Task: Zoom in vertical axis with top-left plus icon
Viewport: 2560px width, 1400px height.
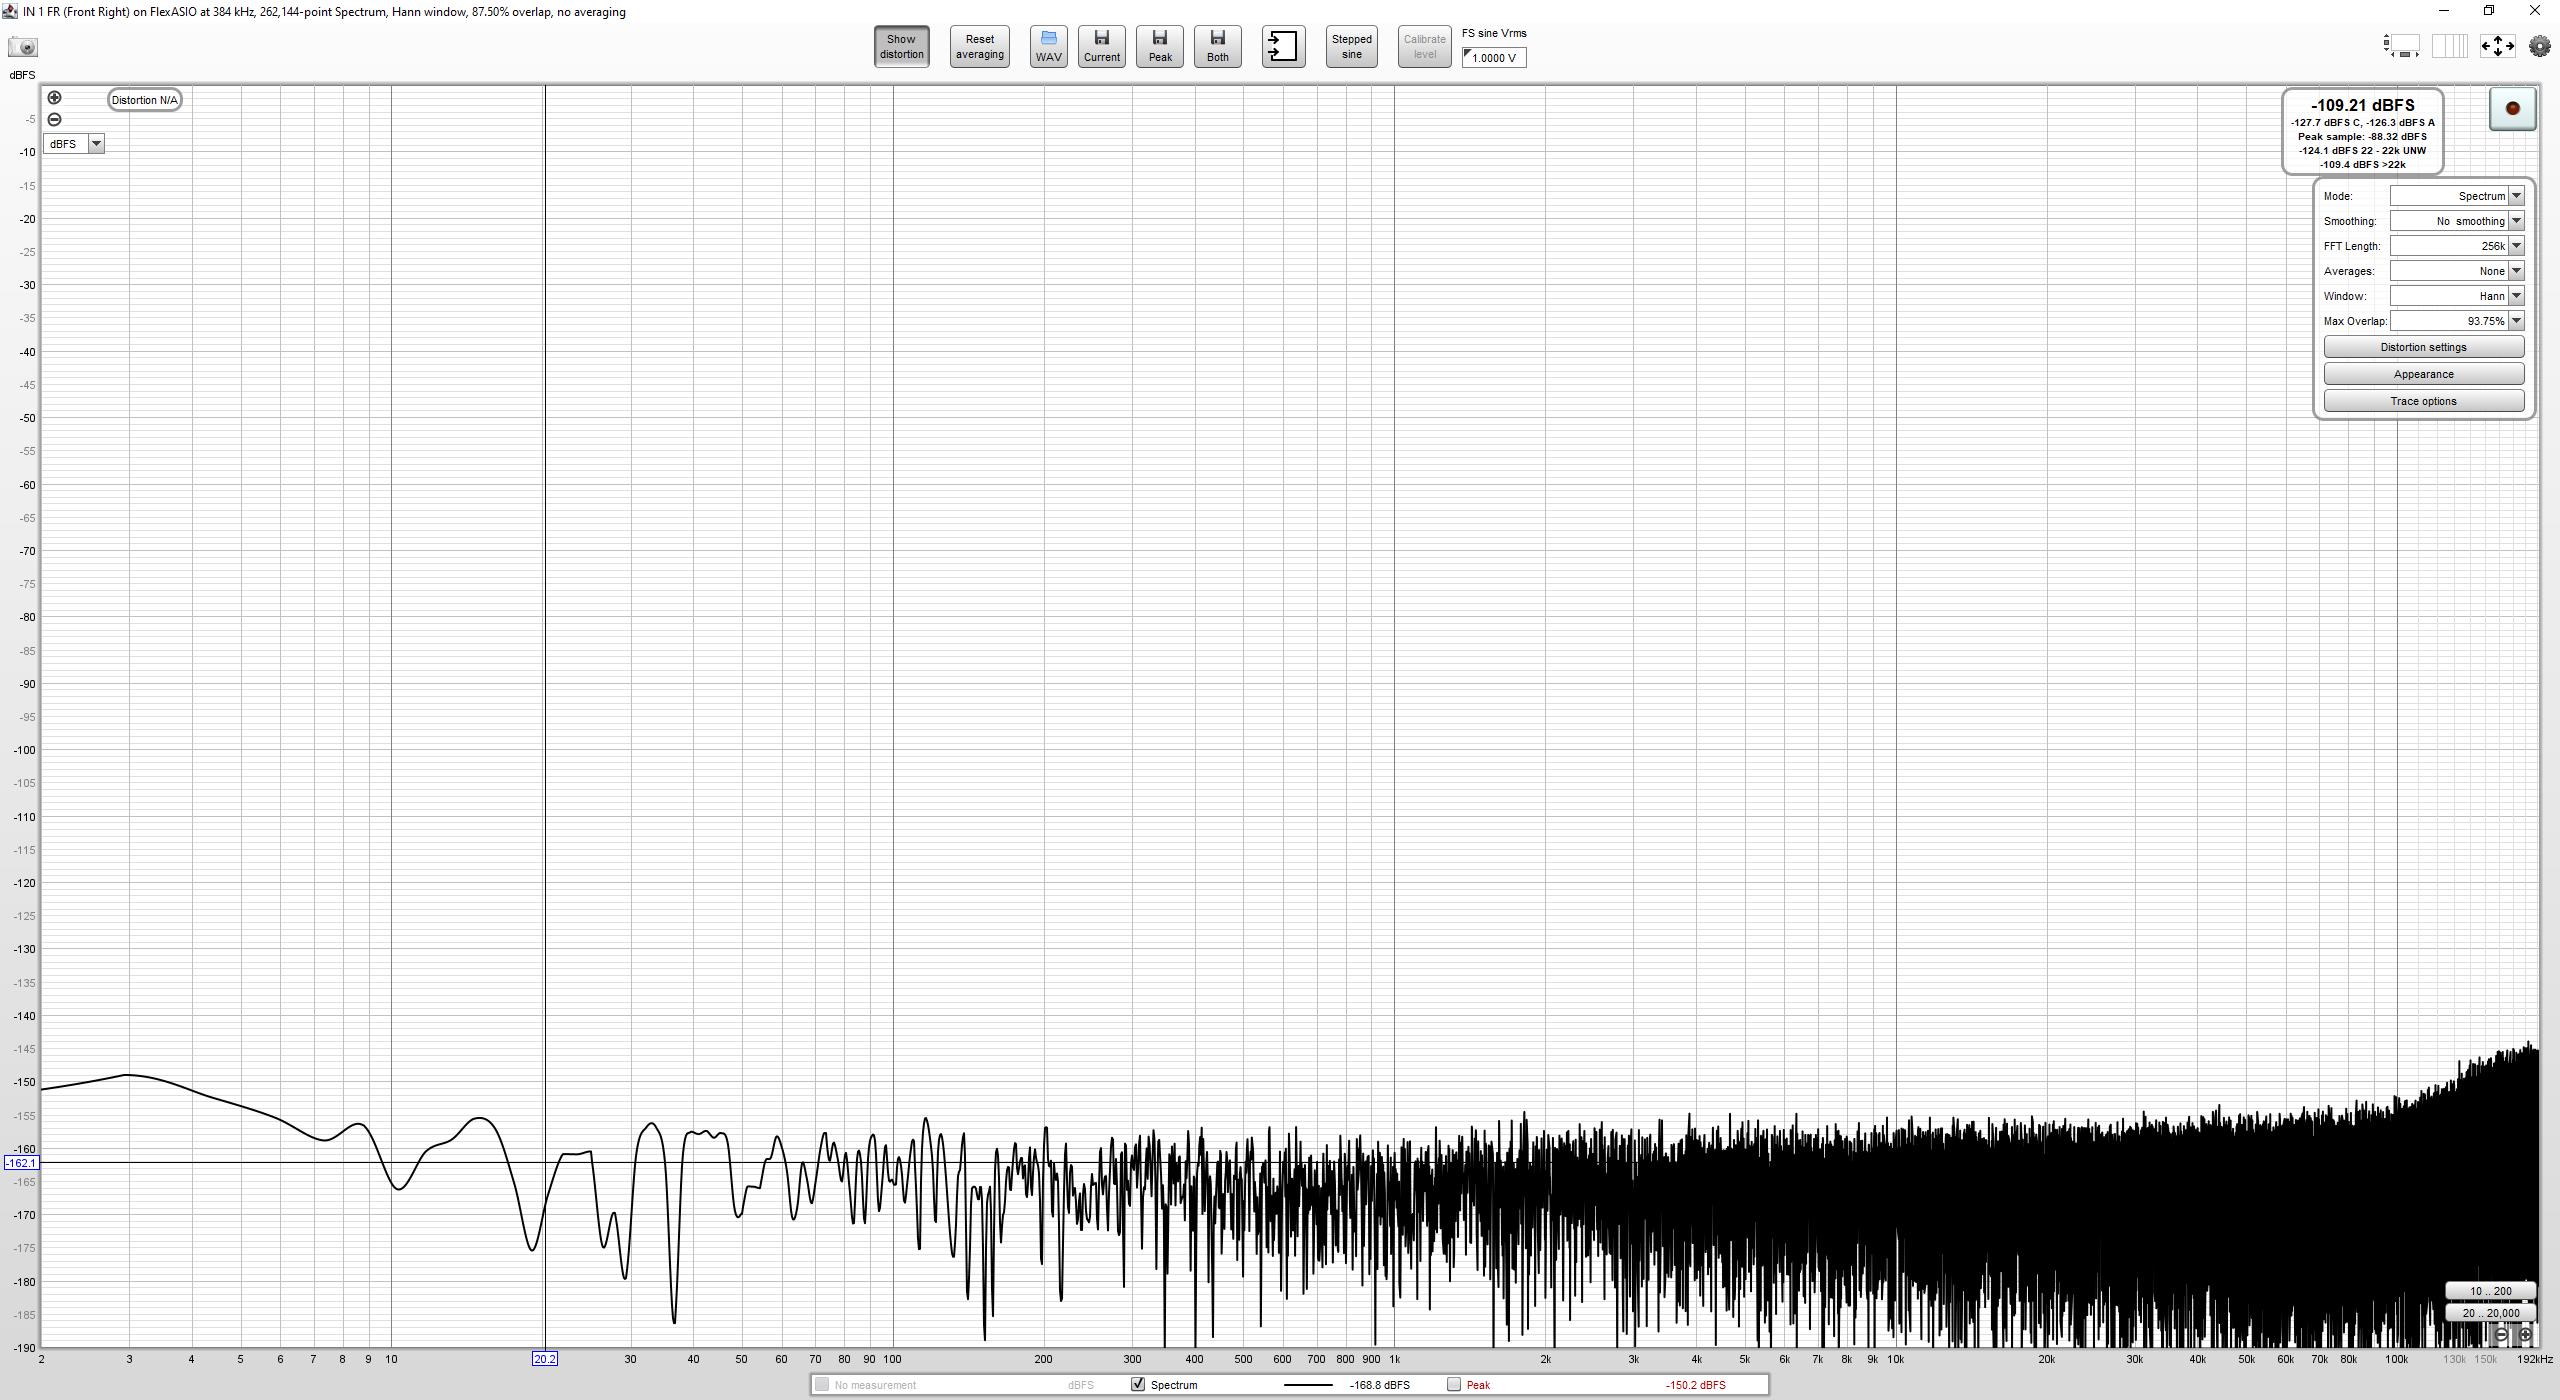Action: click(x=54, y=98)
